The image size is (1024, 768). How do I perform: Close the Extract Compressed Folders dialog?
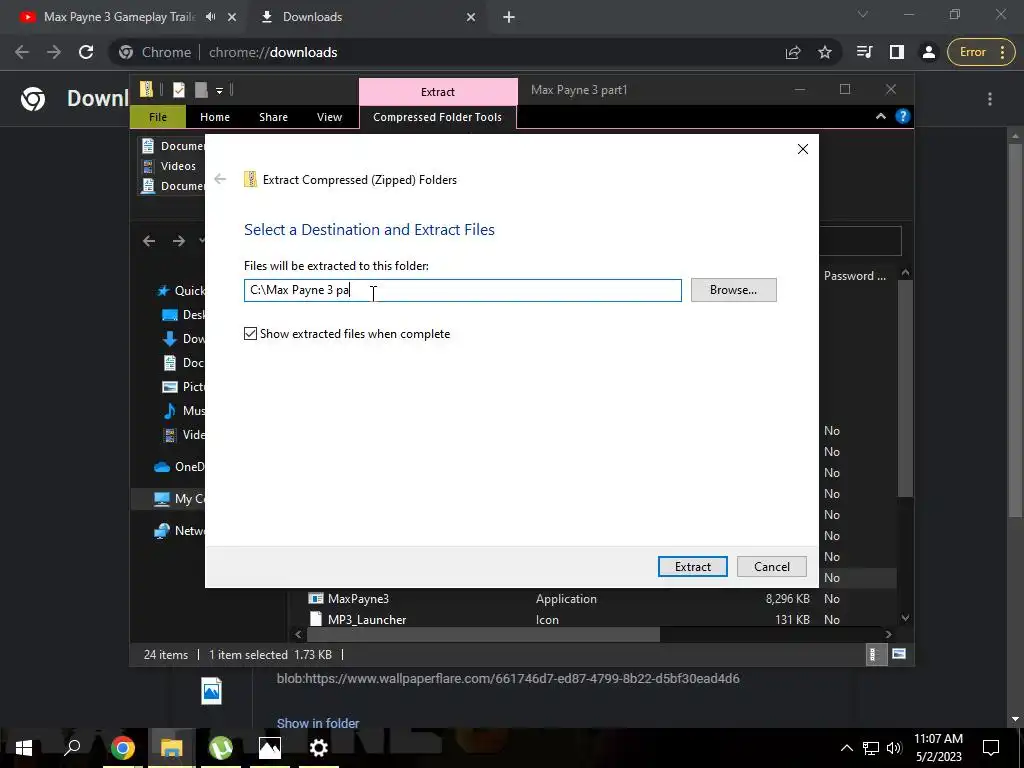[x=803, y=149]
